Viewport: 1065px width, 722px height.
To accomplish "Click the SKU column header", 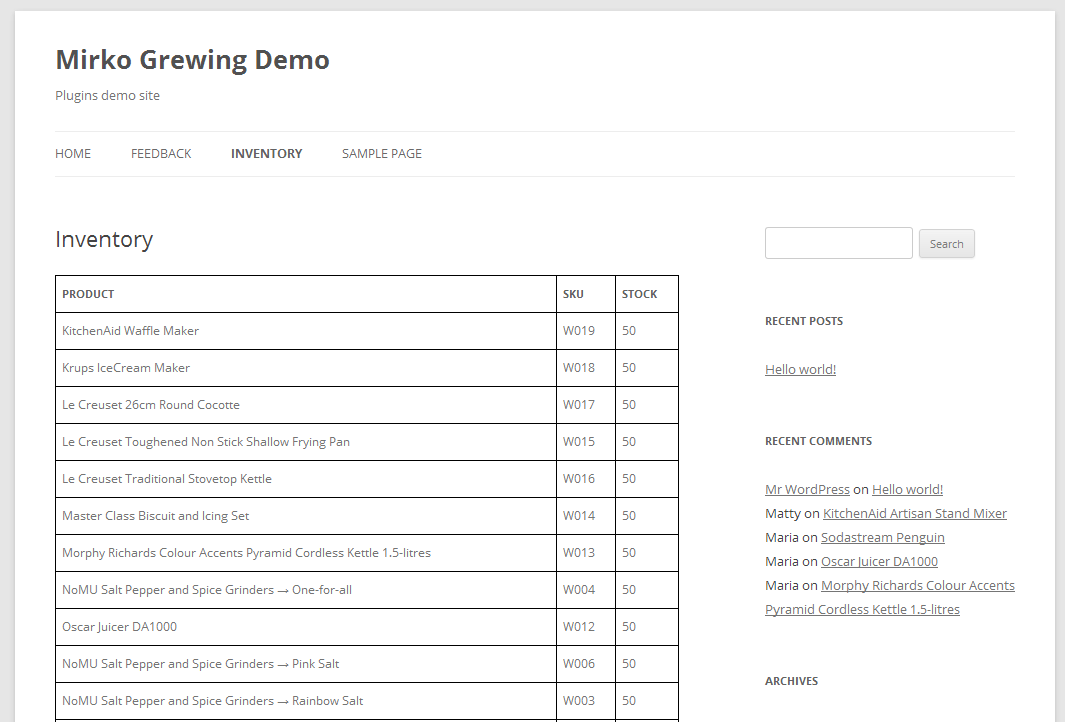I will coord(585,294).
